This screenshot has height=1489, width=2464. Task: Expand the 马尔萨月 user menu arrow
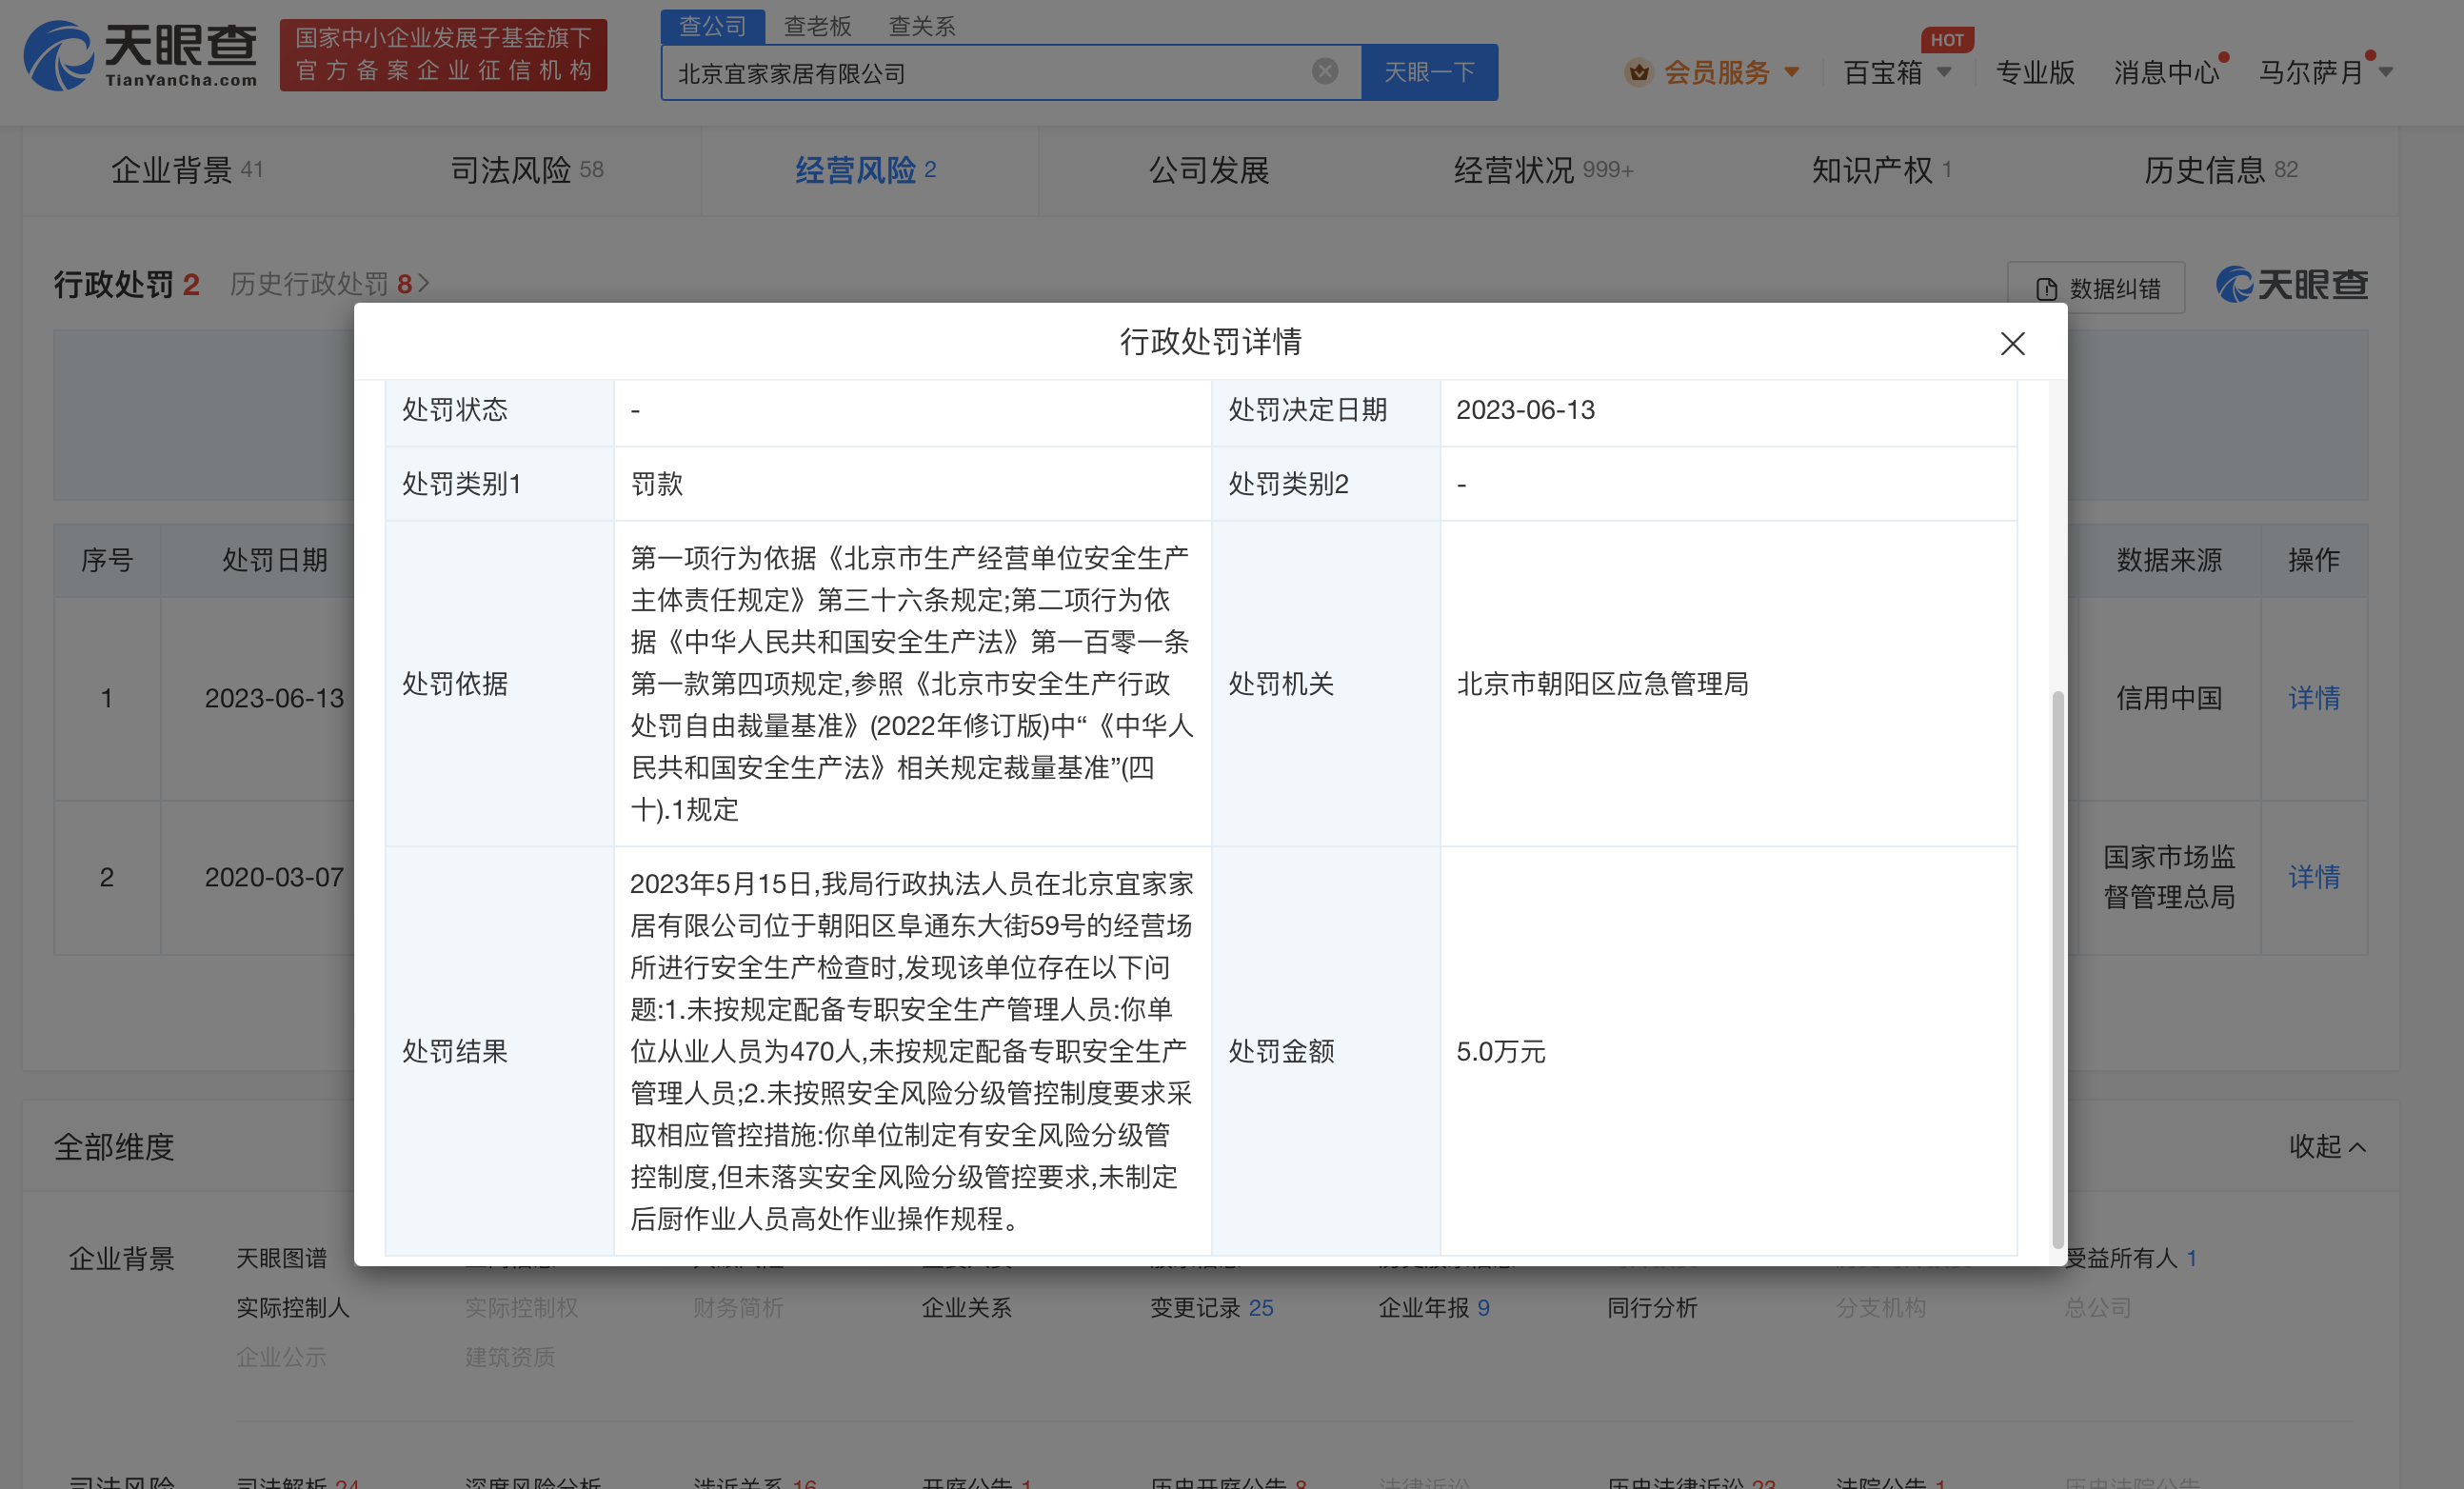coord(2386,72)
